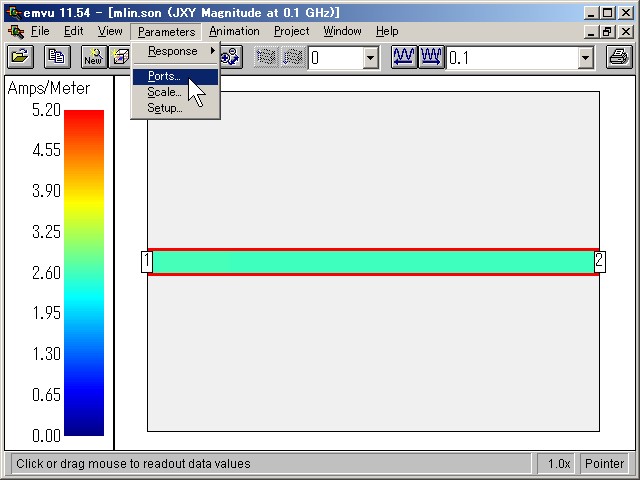This screenshot has width=640, height=480.
Task: Click the green microstrip line current area
Action: tap(373, 262)
